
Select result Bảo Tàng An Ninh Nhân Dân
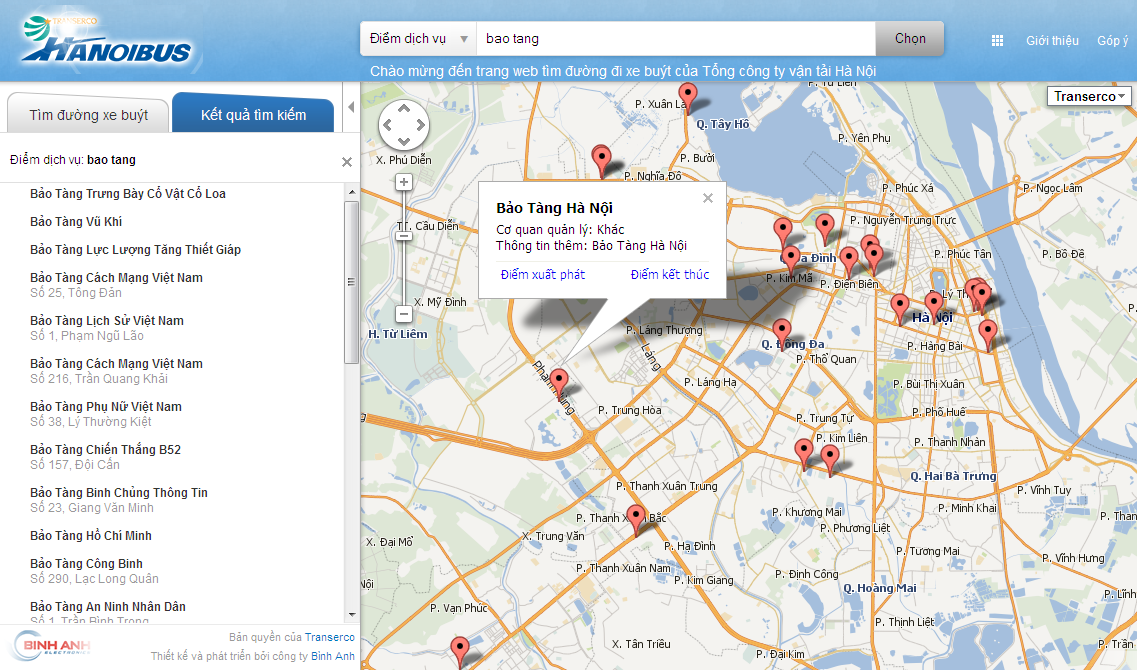[108, 613]
